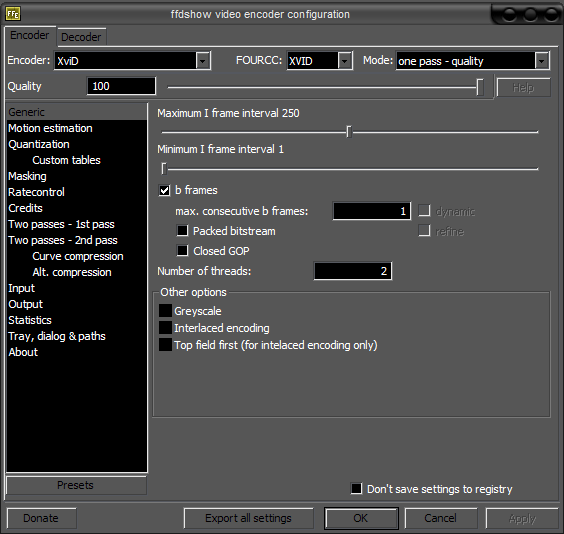Select Output in the settings list

pos(77,304)
